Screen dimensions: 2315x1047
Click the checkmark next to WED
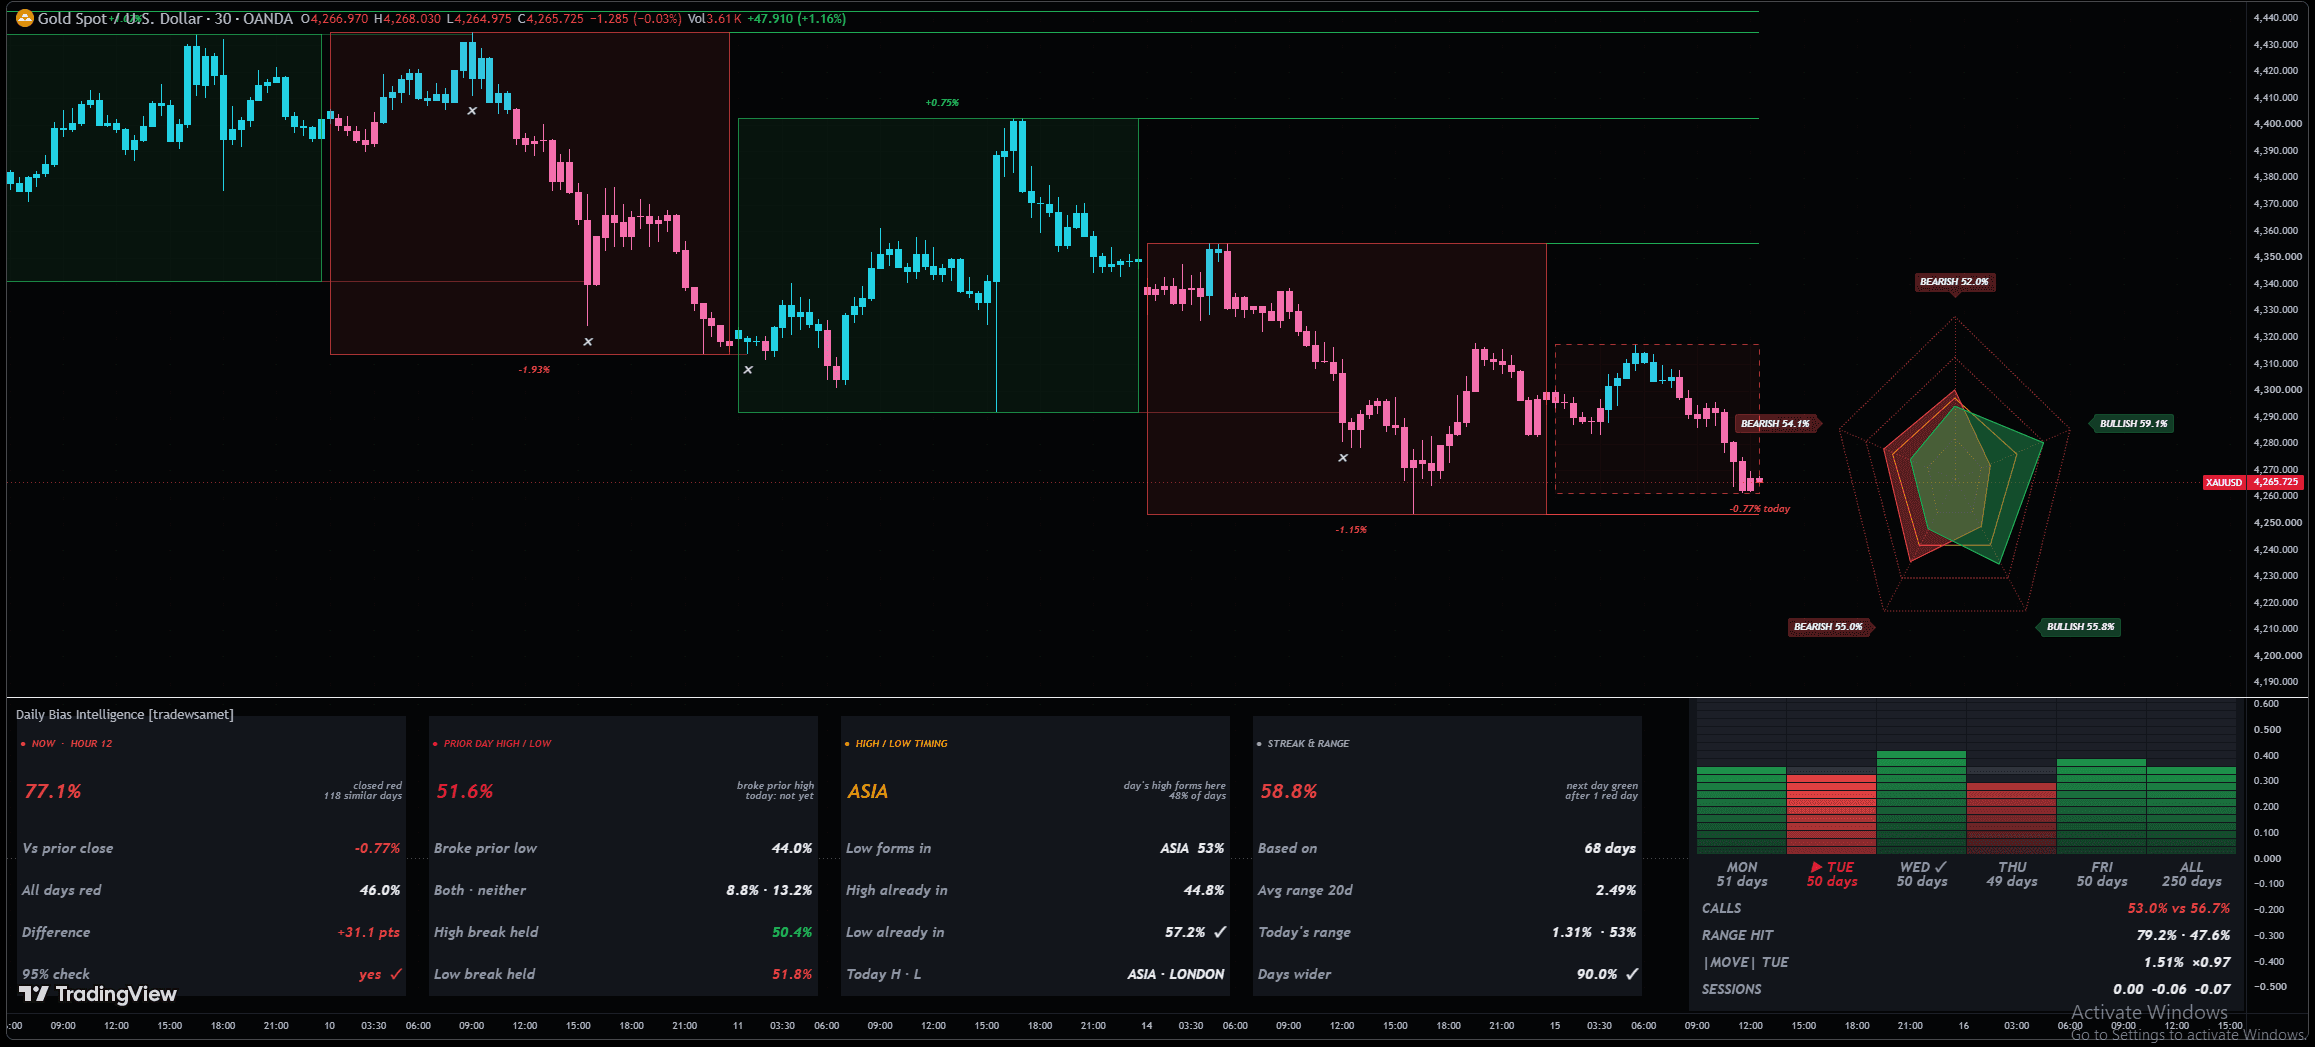pos(1941,867)
